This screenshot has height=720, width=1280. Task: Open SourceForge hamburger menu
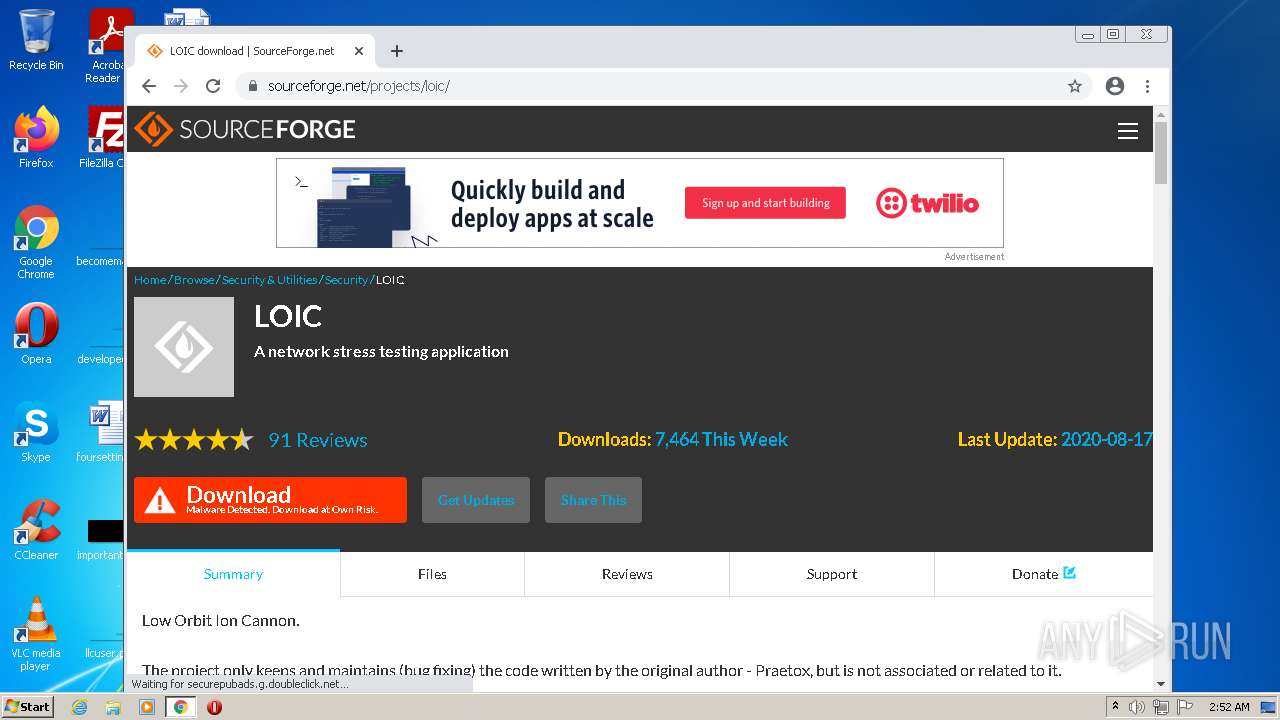(1128, 131)
